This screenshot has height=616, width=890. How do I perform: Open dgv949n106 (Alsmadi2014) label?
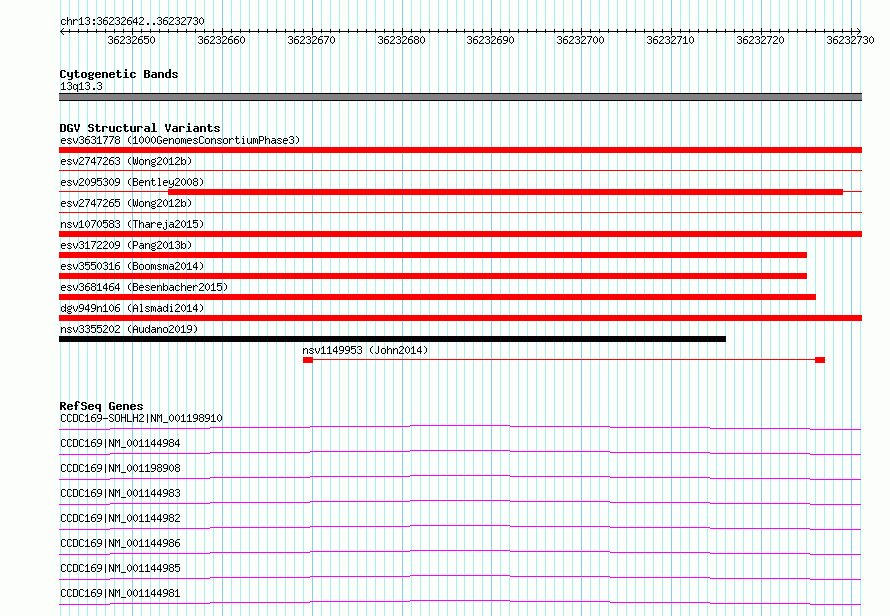[132, 308]
